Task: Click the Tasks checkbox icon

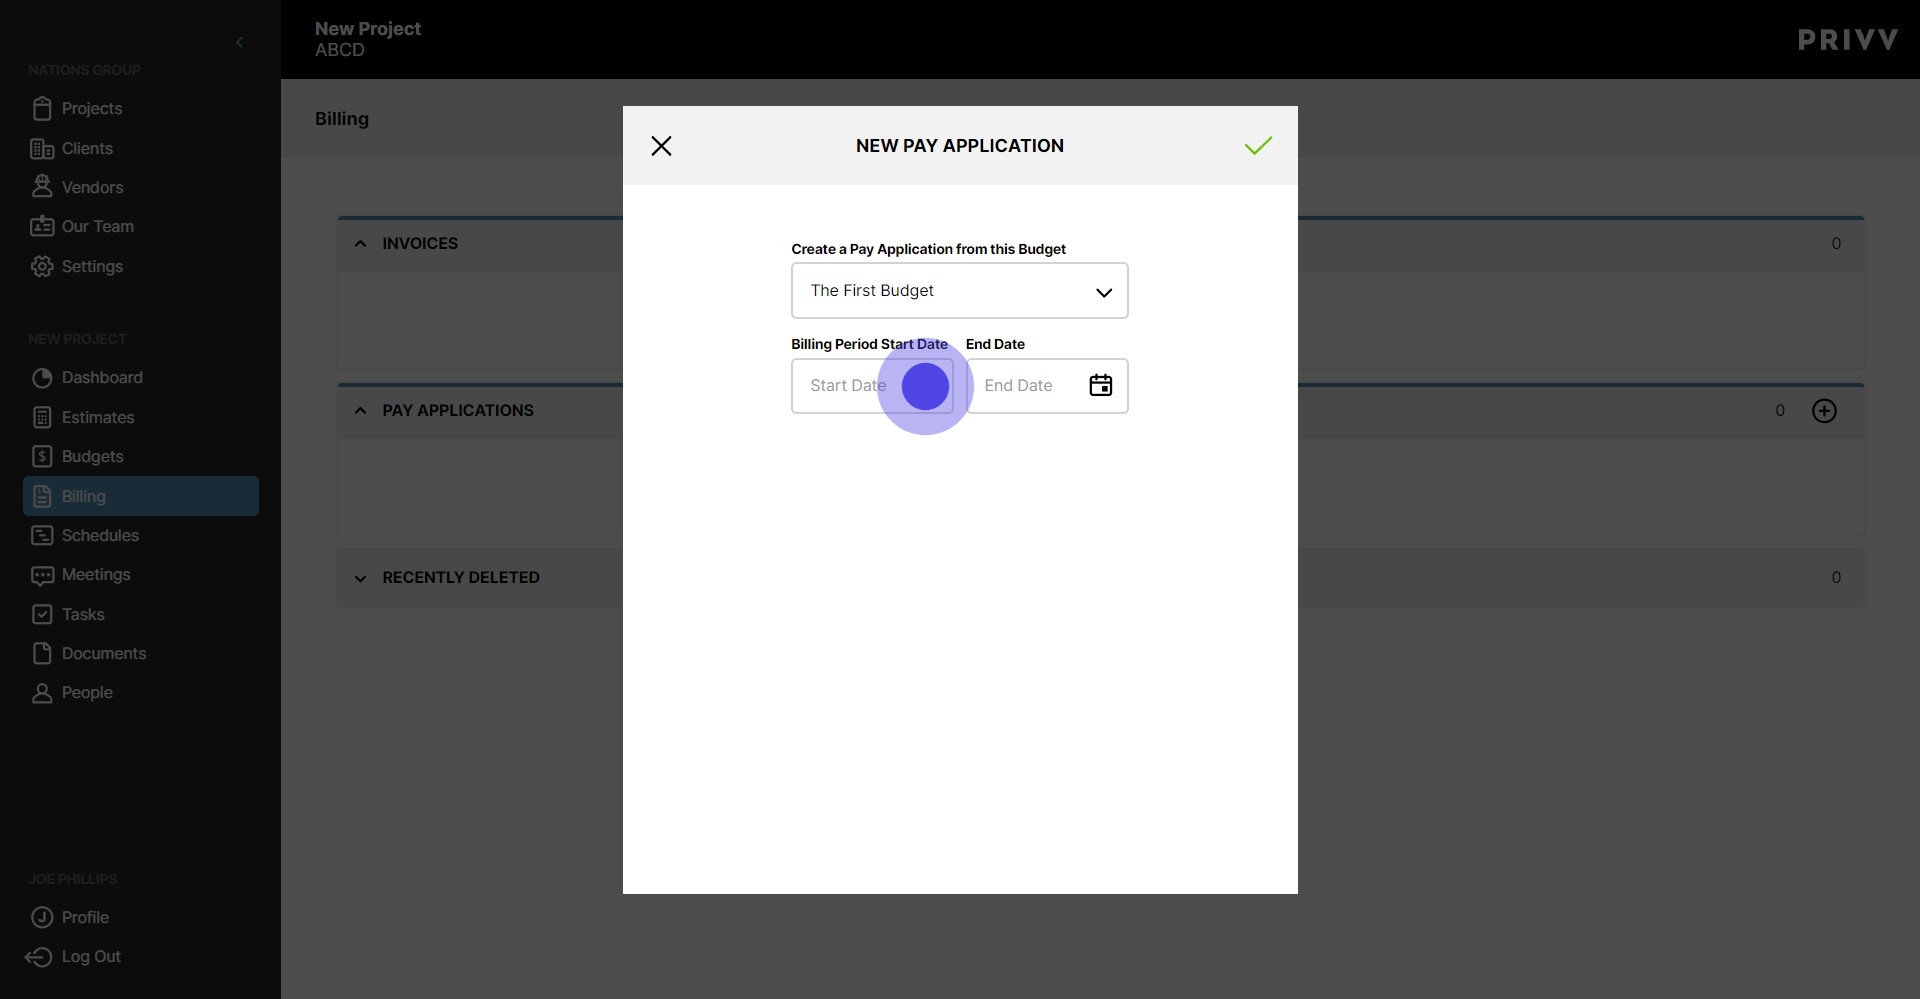Action: tap(42, 614)
